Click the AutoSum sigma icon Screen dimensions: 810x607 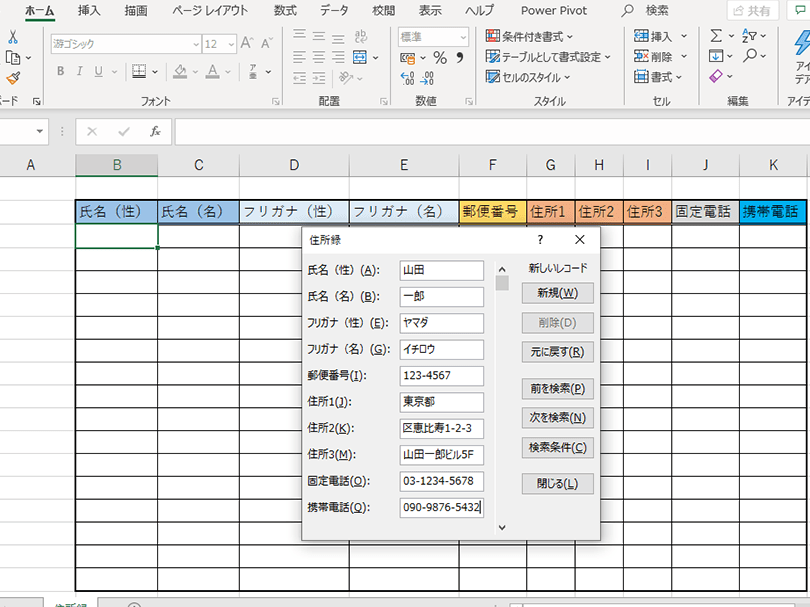pos(716,36)
